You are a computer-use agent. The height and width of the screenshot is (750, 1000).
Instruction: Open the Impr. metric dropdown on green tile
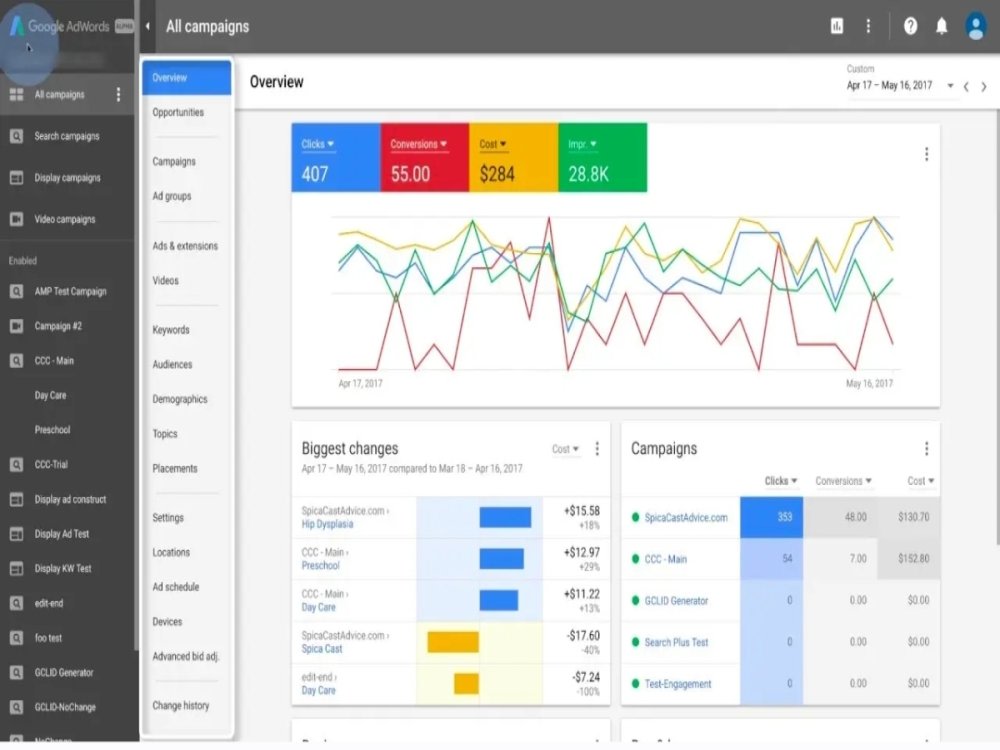(x=582, y=144)
